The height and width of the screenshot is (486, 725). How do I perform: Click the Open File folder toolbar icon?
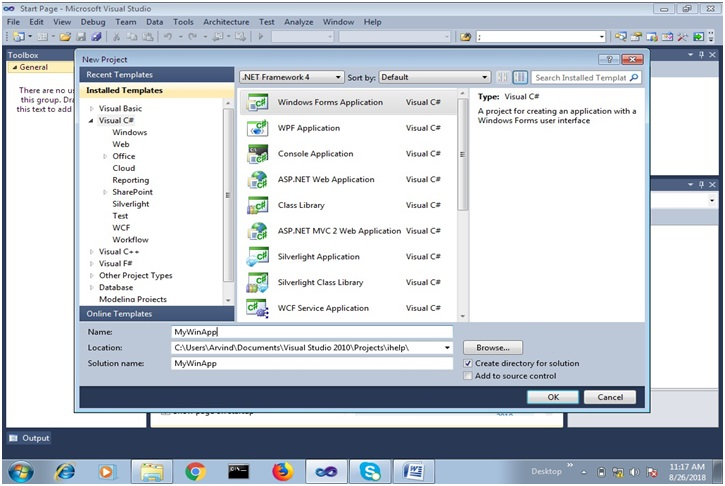click(x=65, y=37)
